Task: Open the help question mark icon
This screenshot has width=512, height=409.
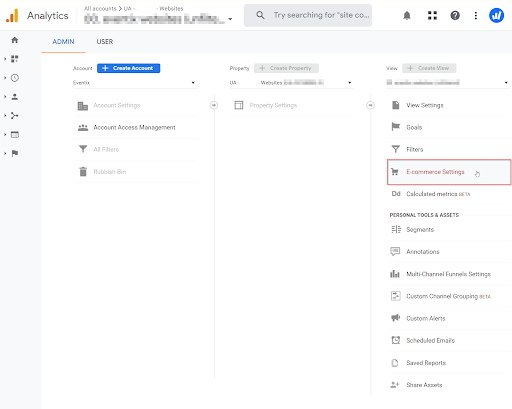Action: pos(455,15)
